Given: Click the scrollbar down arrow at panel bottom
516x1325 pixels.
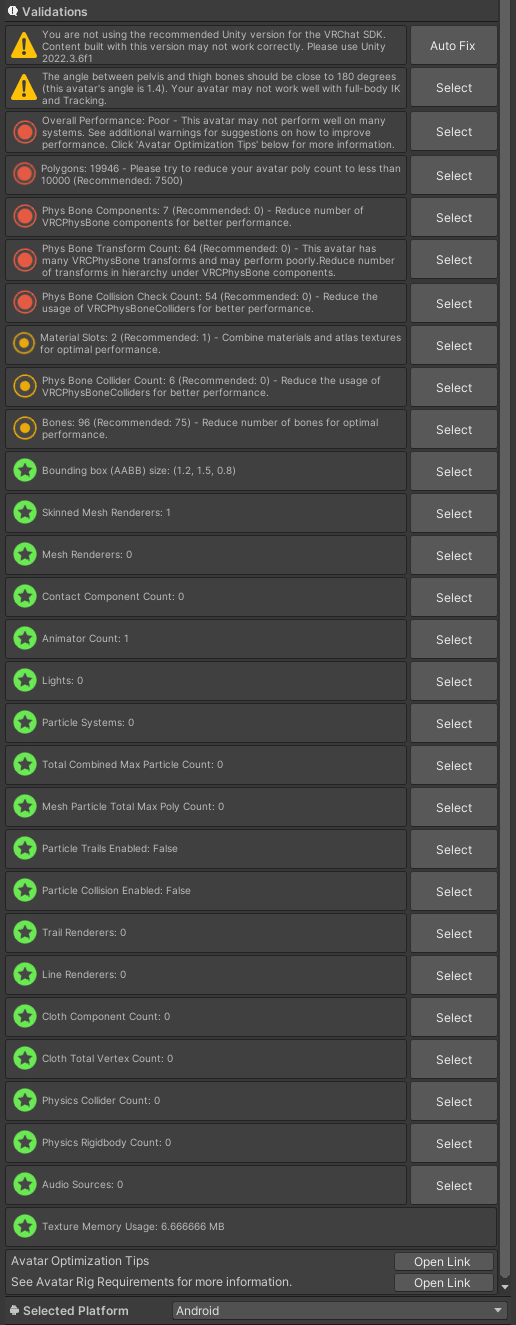Looking at the screenshot, I should click(506, 1287).
